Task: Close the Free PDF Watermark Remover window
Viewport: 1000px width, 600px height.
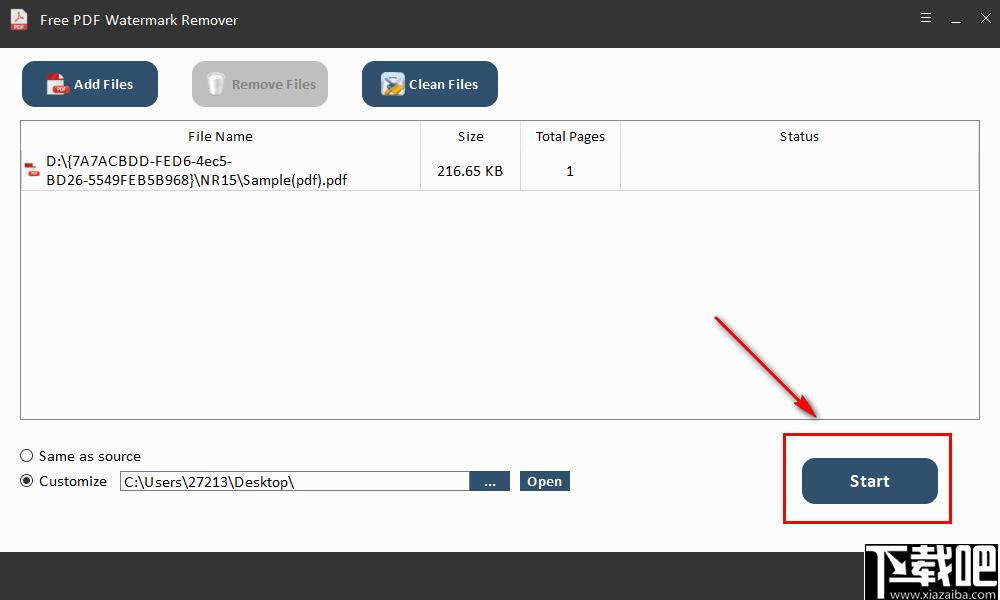Action: pyautogui.click(x=985, y=18)
